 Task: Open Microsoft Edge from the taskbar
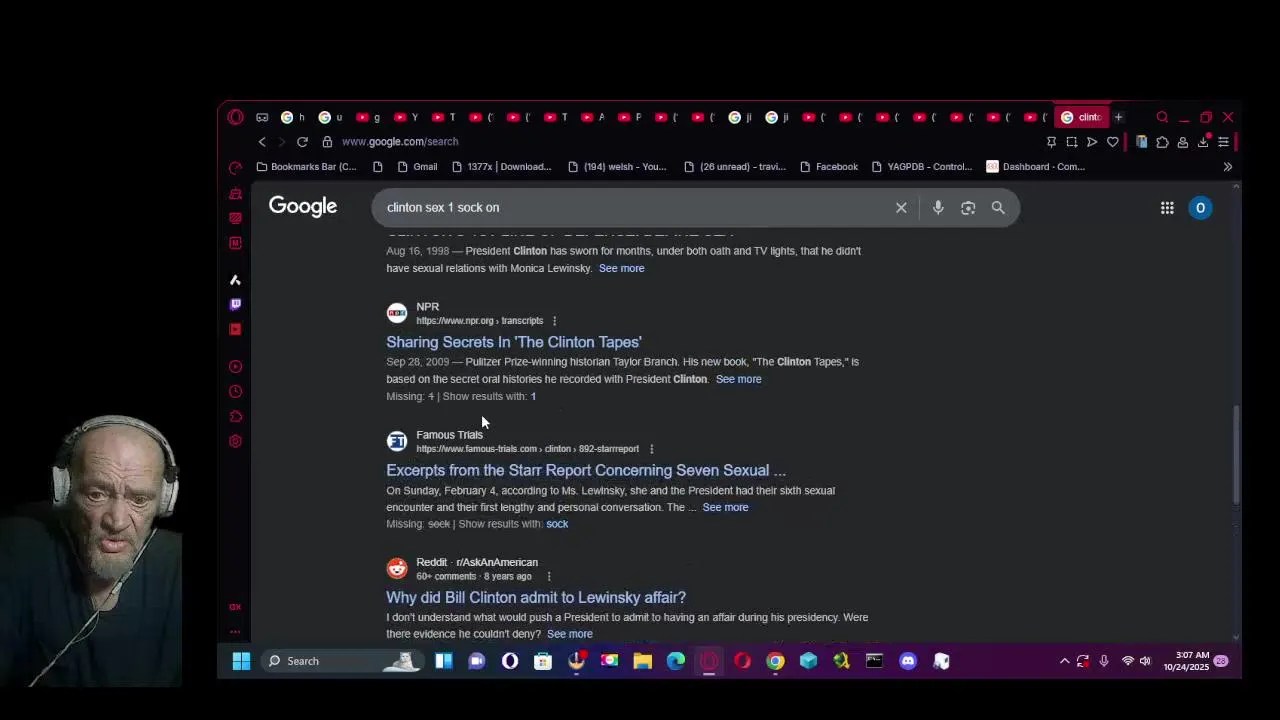(x=676, y=661)
